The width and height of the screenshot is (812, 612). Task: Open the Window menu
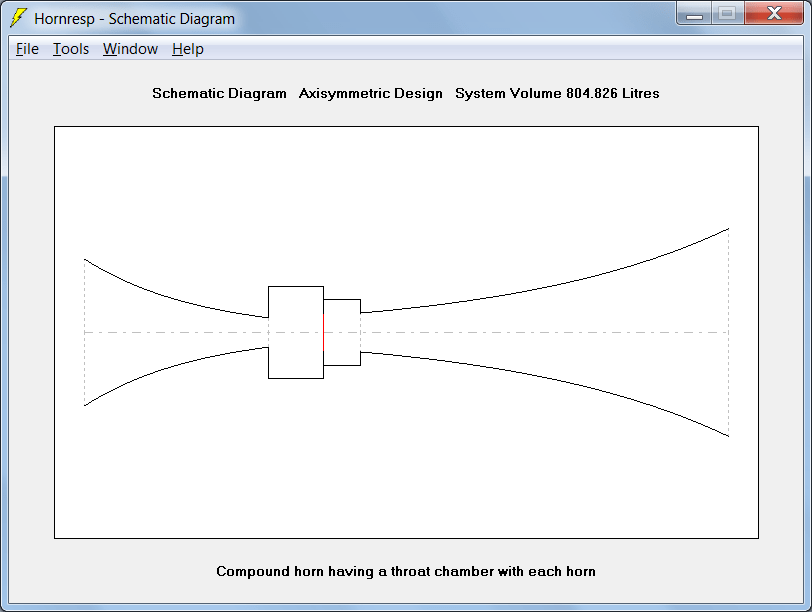pos(130,49)
